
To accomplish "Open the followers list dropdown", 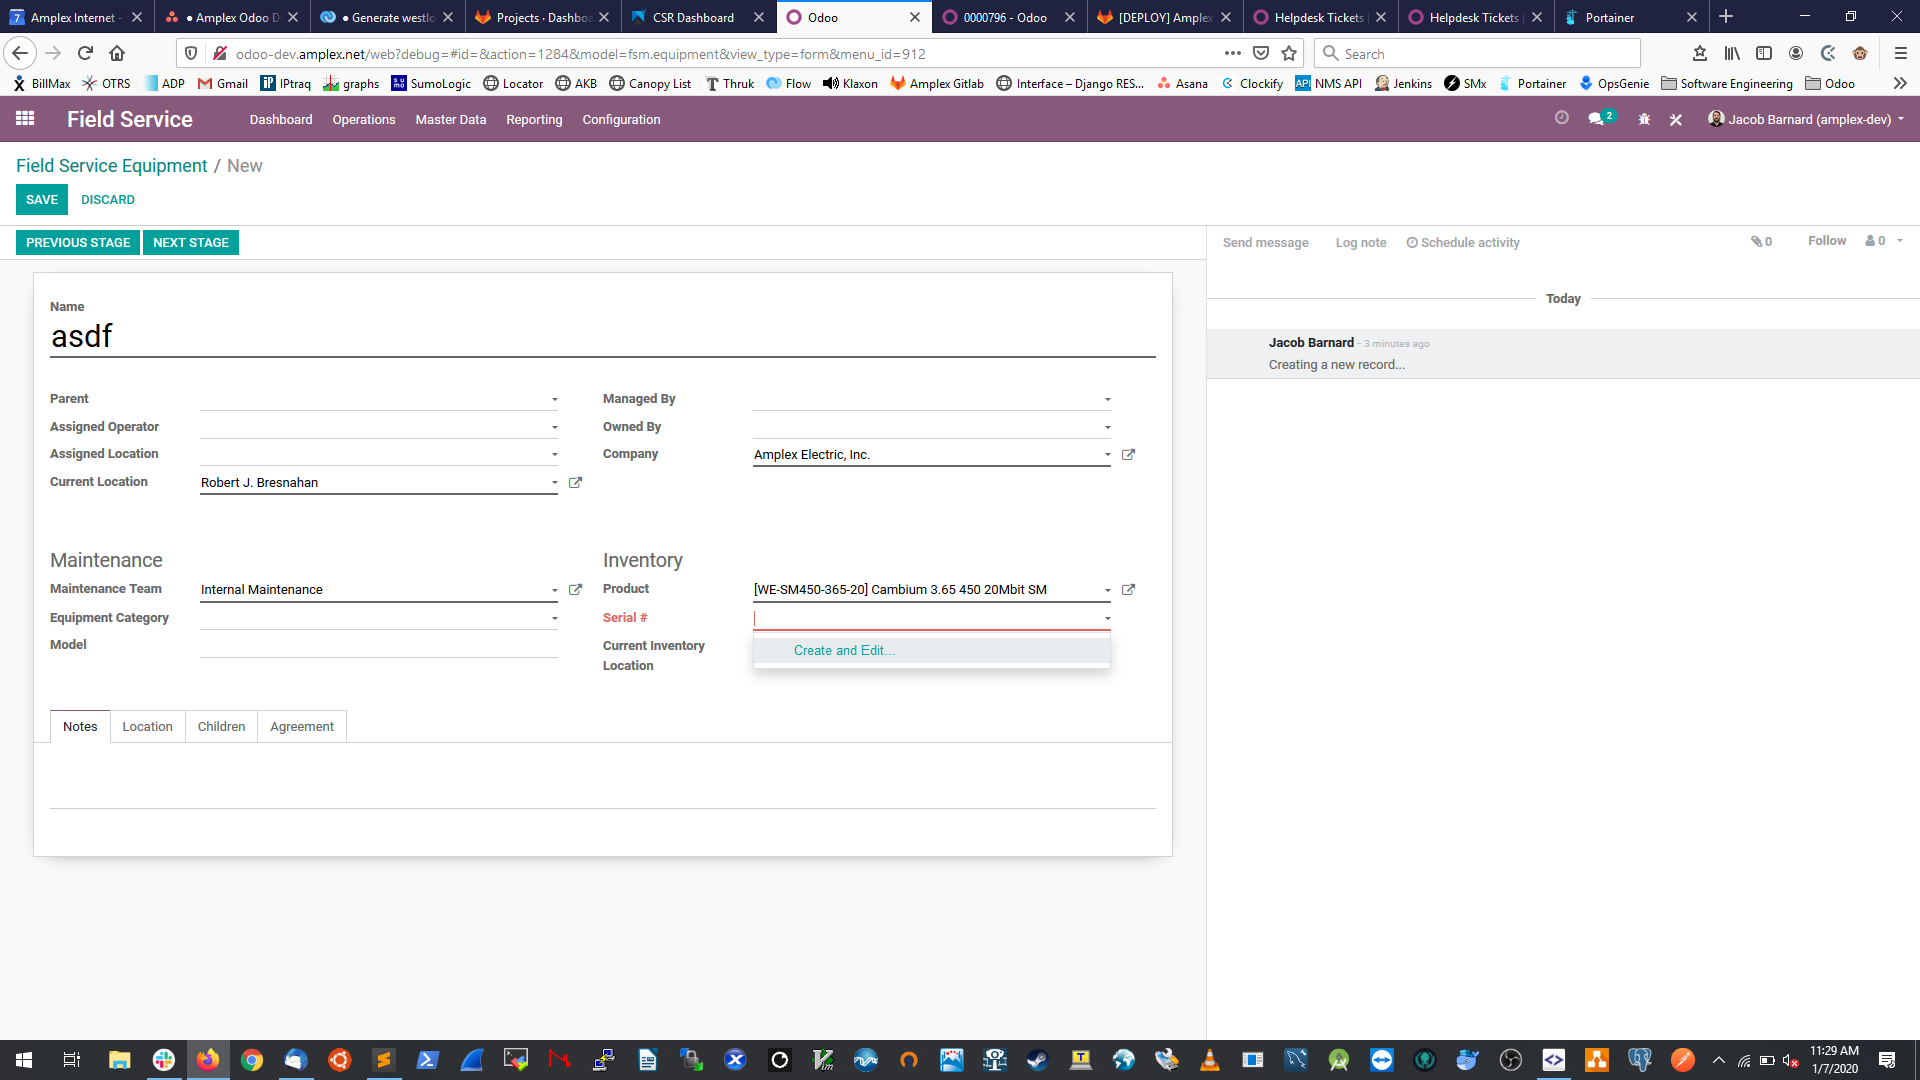I will pyautogui.click(x=1878, y=240).
